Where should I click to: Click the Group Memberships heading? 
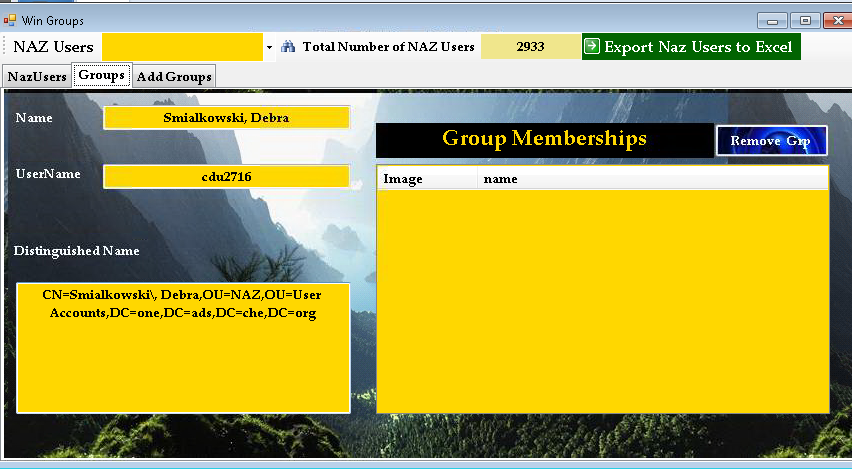pos(544,139)
